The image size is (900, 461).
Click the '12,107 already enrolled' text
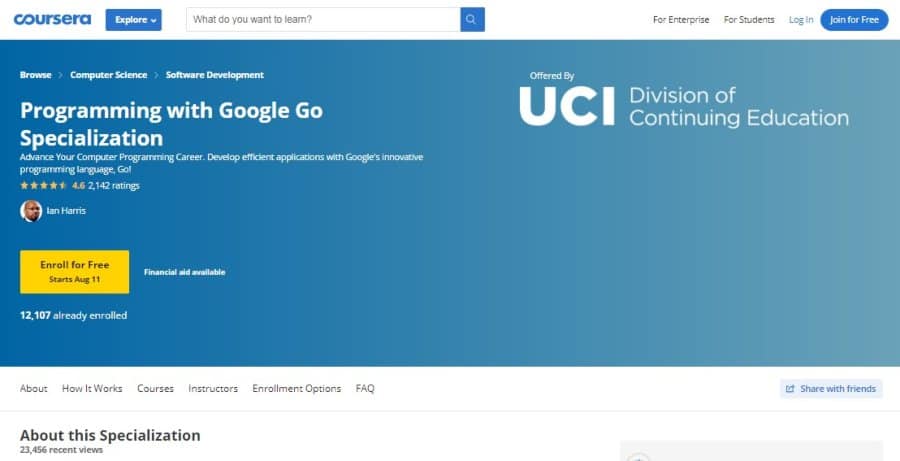click(x=73, y=315)
